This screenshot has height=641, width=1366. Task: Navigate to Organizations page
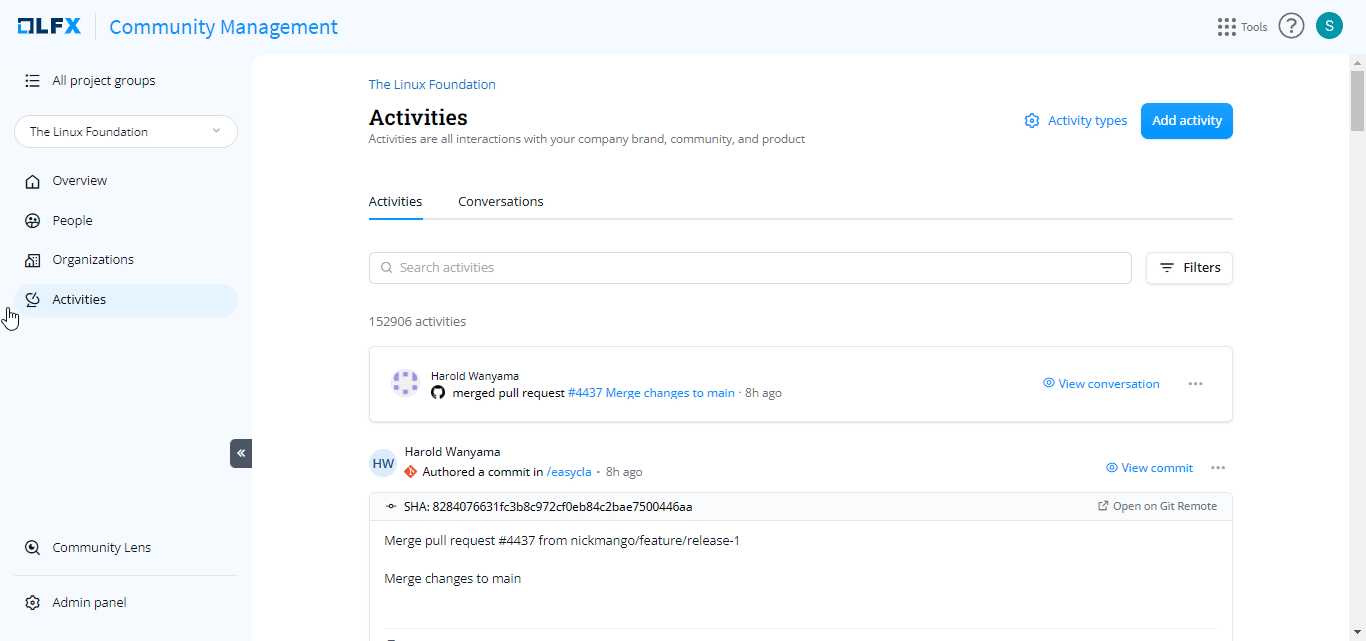coord(92,260)
